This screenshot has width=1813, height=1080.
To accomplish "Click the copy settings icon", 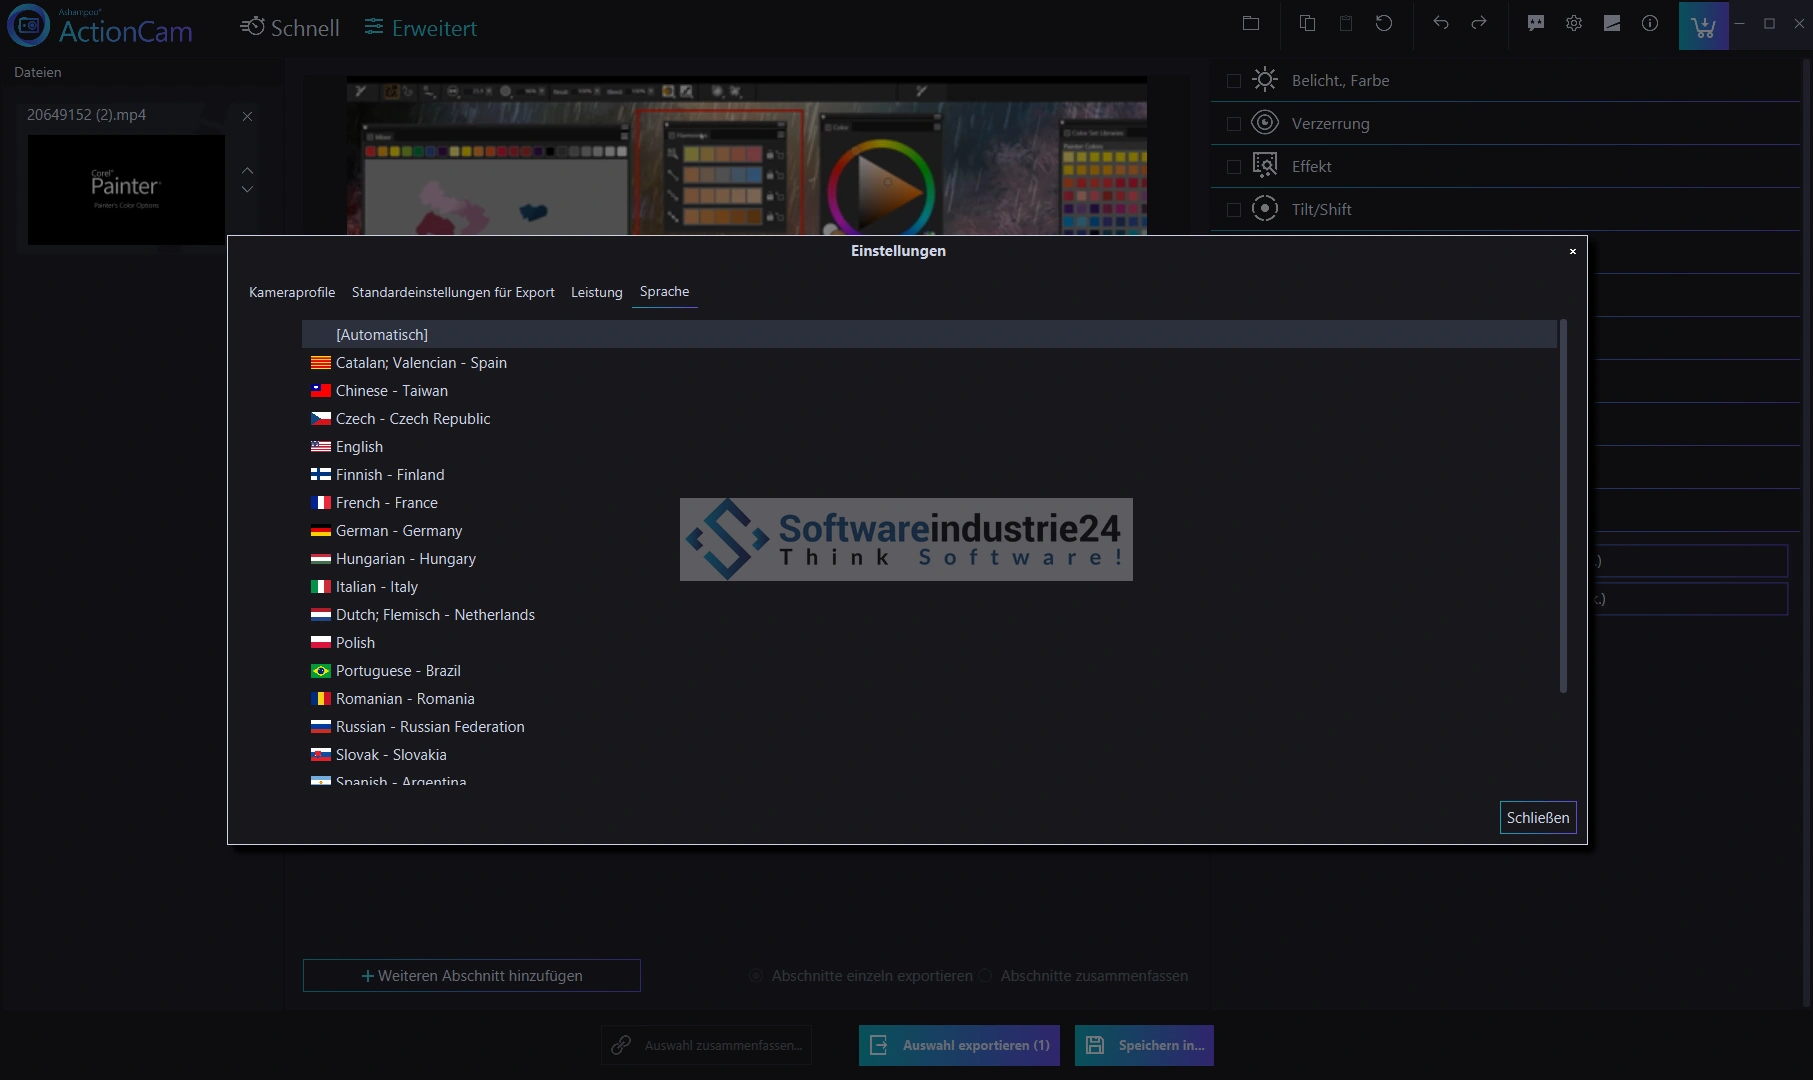I will (x=1307, y=24).
